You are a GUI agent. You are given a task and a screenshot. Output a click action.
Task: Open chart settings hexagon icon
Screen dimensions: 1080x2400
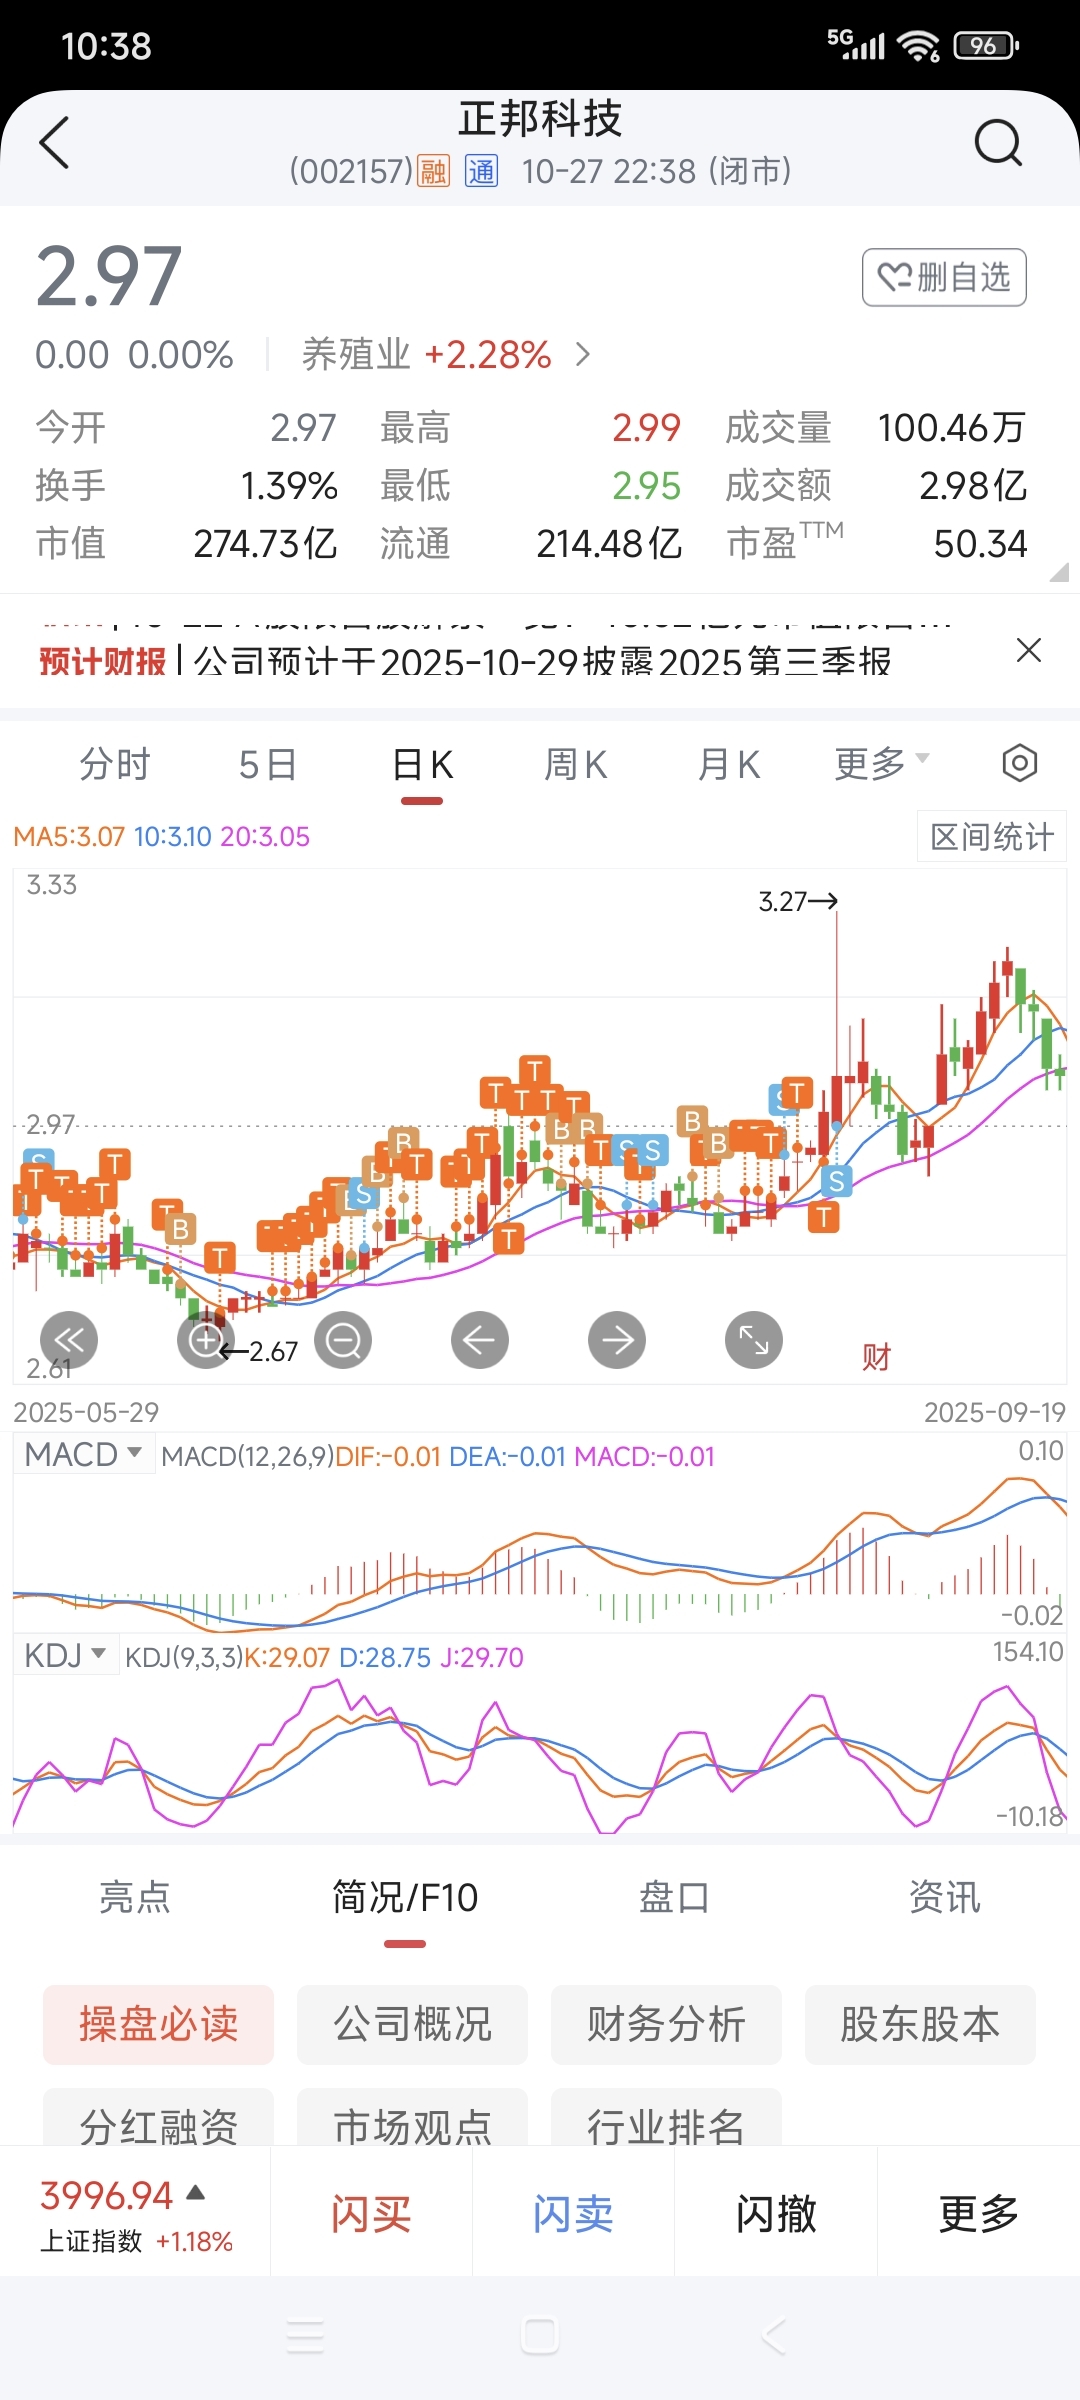tap(1019, 764)
